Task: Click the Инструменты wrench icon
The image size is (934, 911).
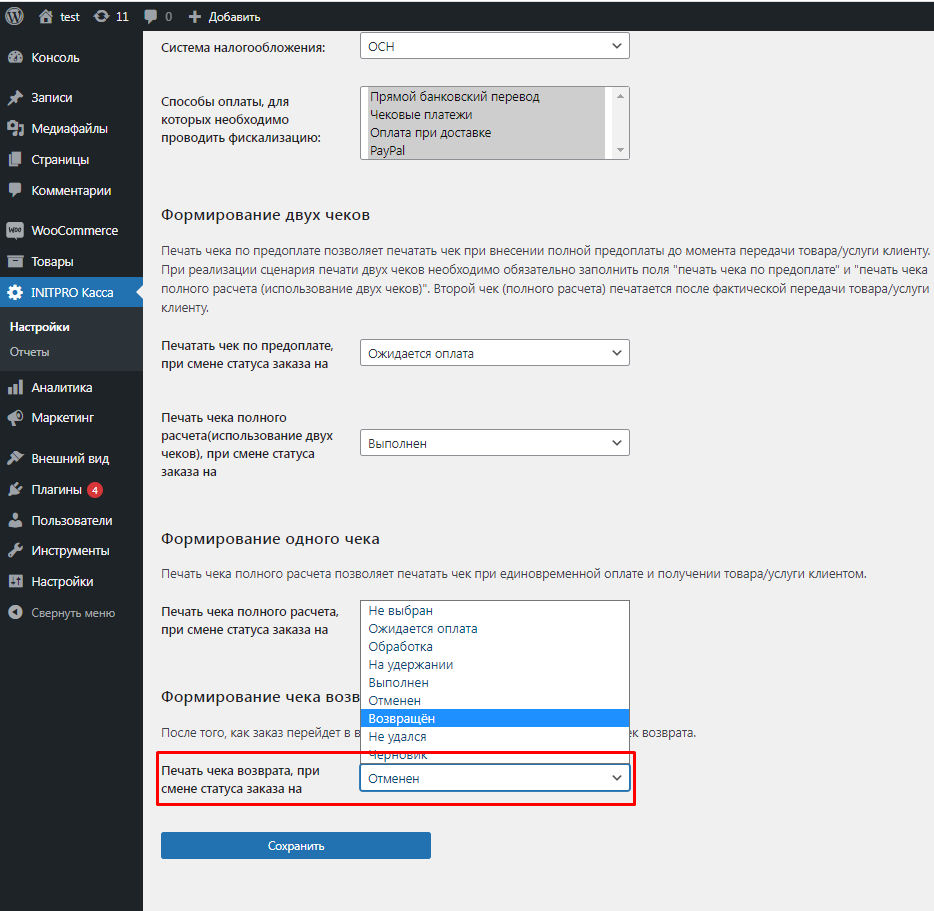Action: point(15,551)
